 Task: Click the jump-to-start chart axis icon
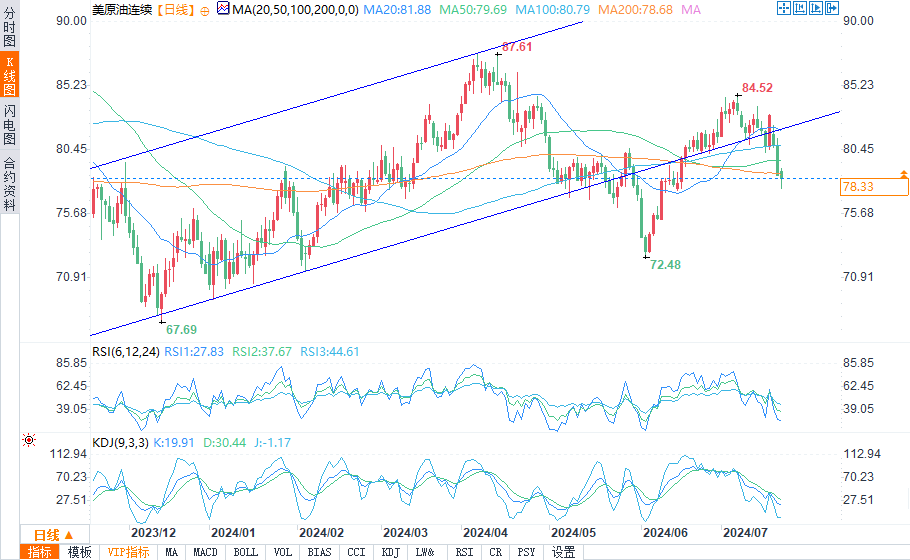[800, 8]
